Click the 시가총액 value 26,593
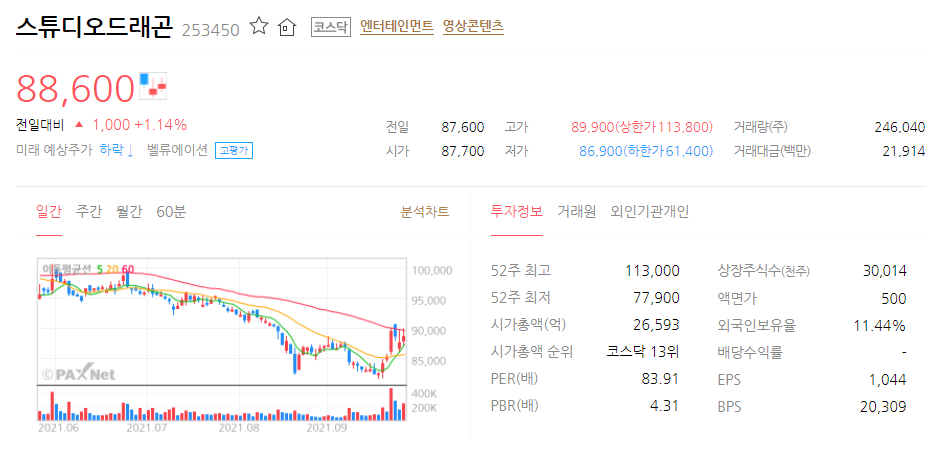 [657, 325]
